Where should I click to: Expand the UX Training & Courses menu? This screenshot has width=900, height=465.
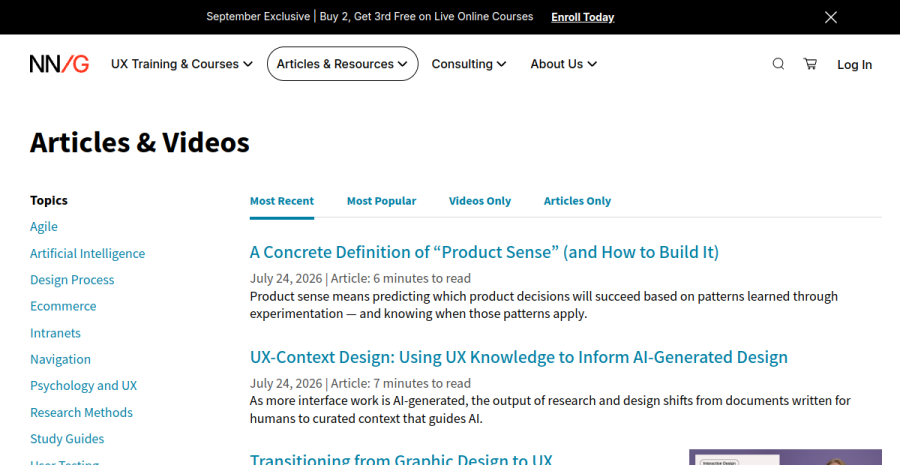(182, 64)
